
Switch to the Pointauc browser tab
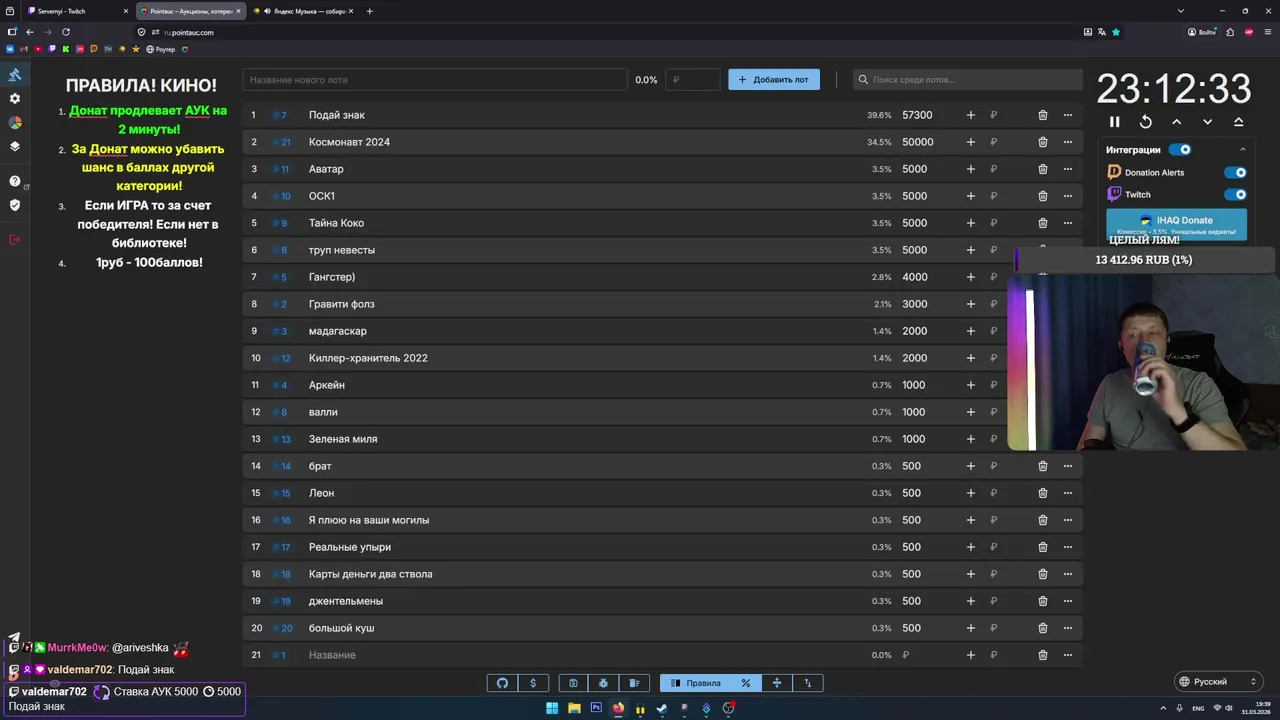tap(190, 11)
